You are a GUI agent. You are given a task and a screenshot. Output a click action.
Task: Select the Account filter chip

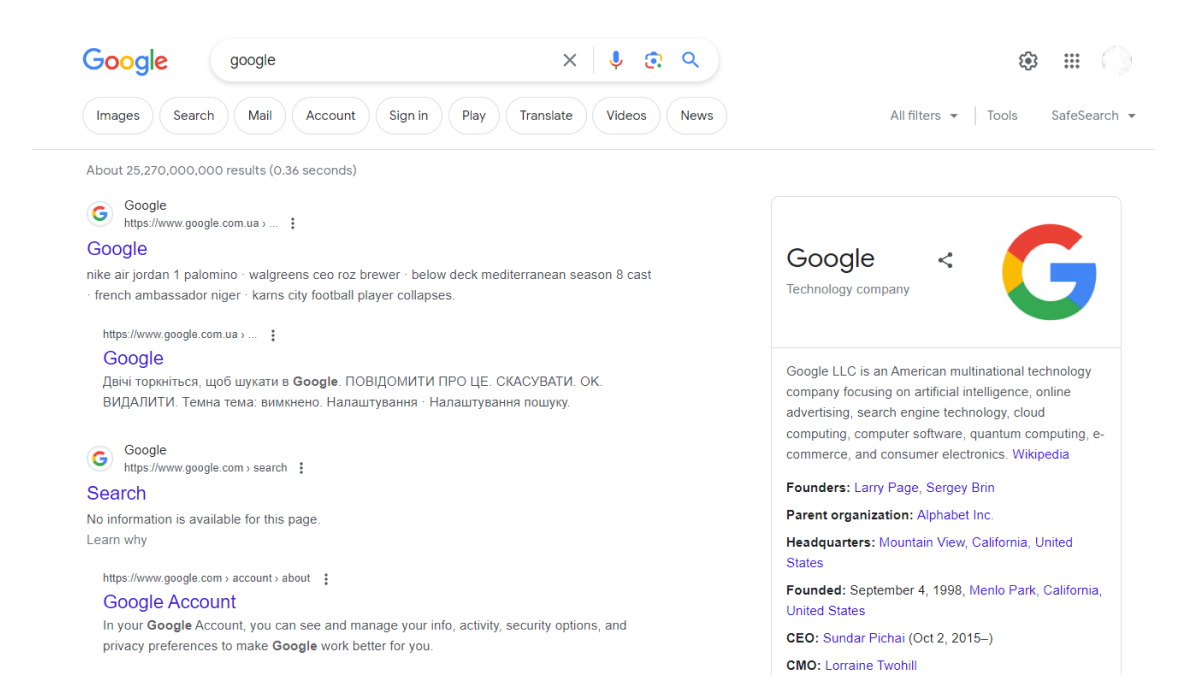(x=331, y=115)
